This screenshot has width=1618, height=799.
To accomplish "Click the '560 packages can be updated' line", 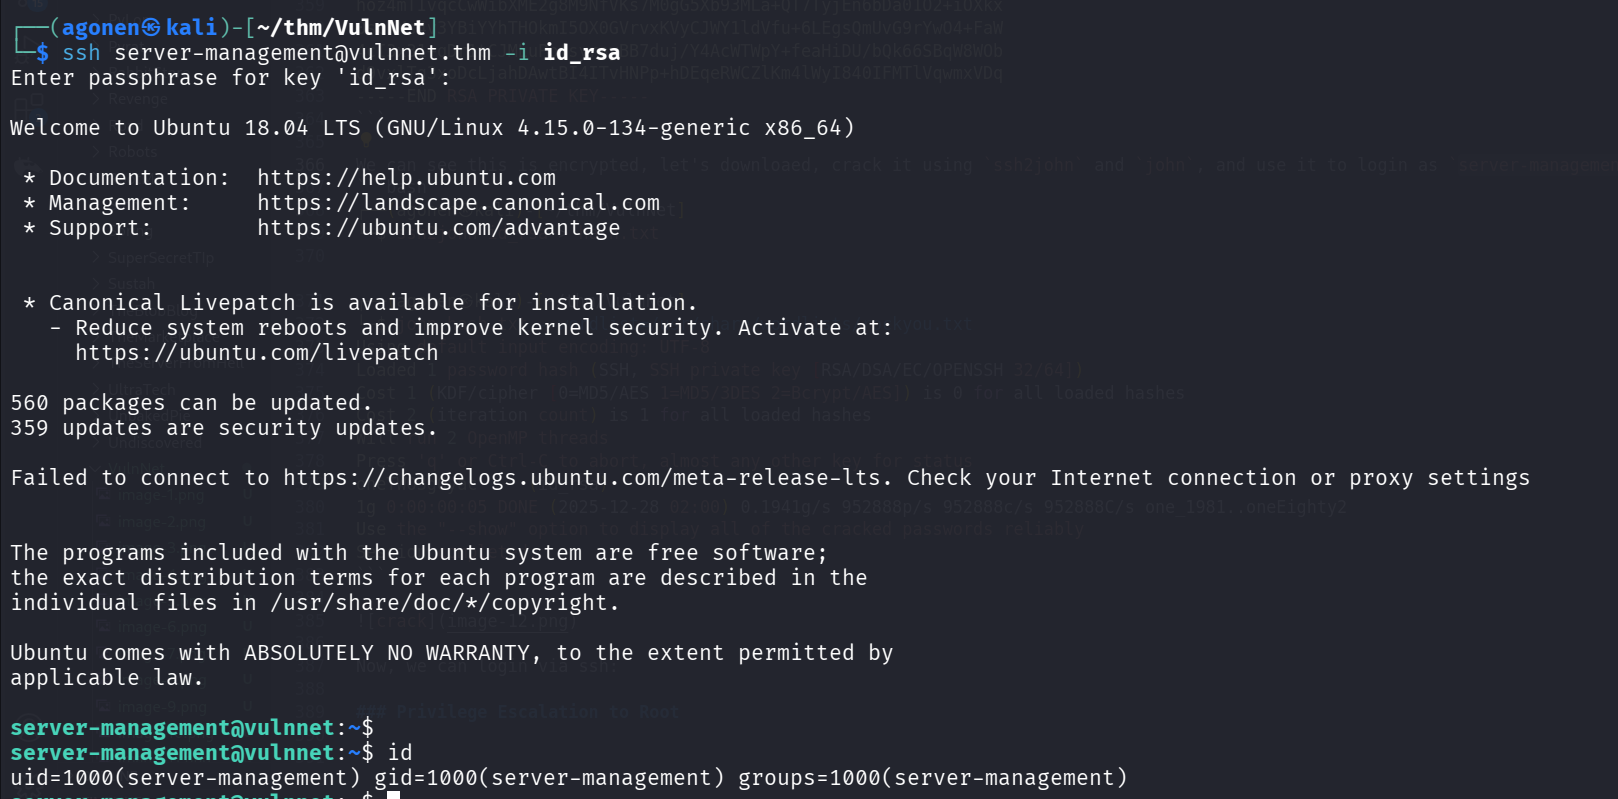I will coord(191,403).
